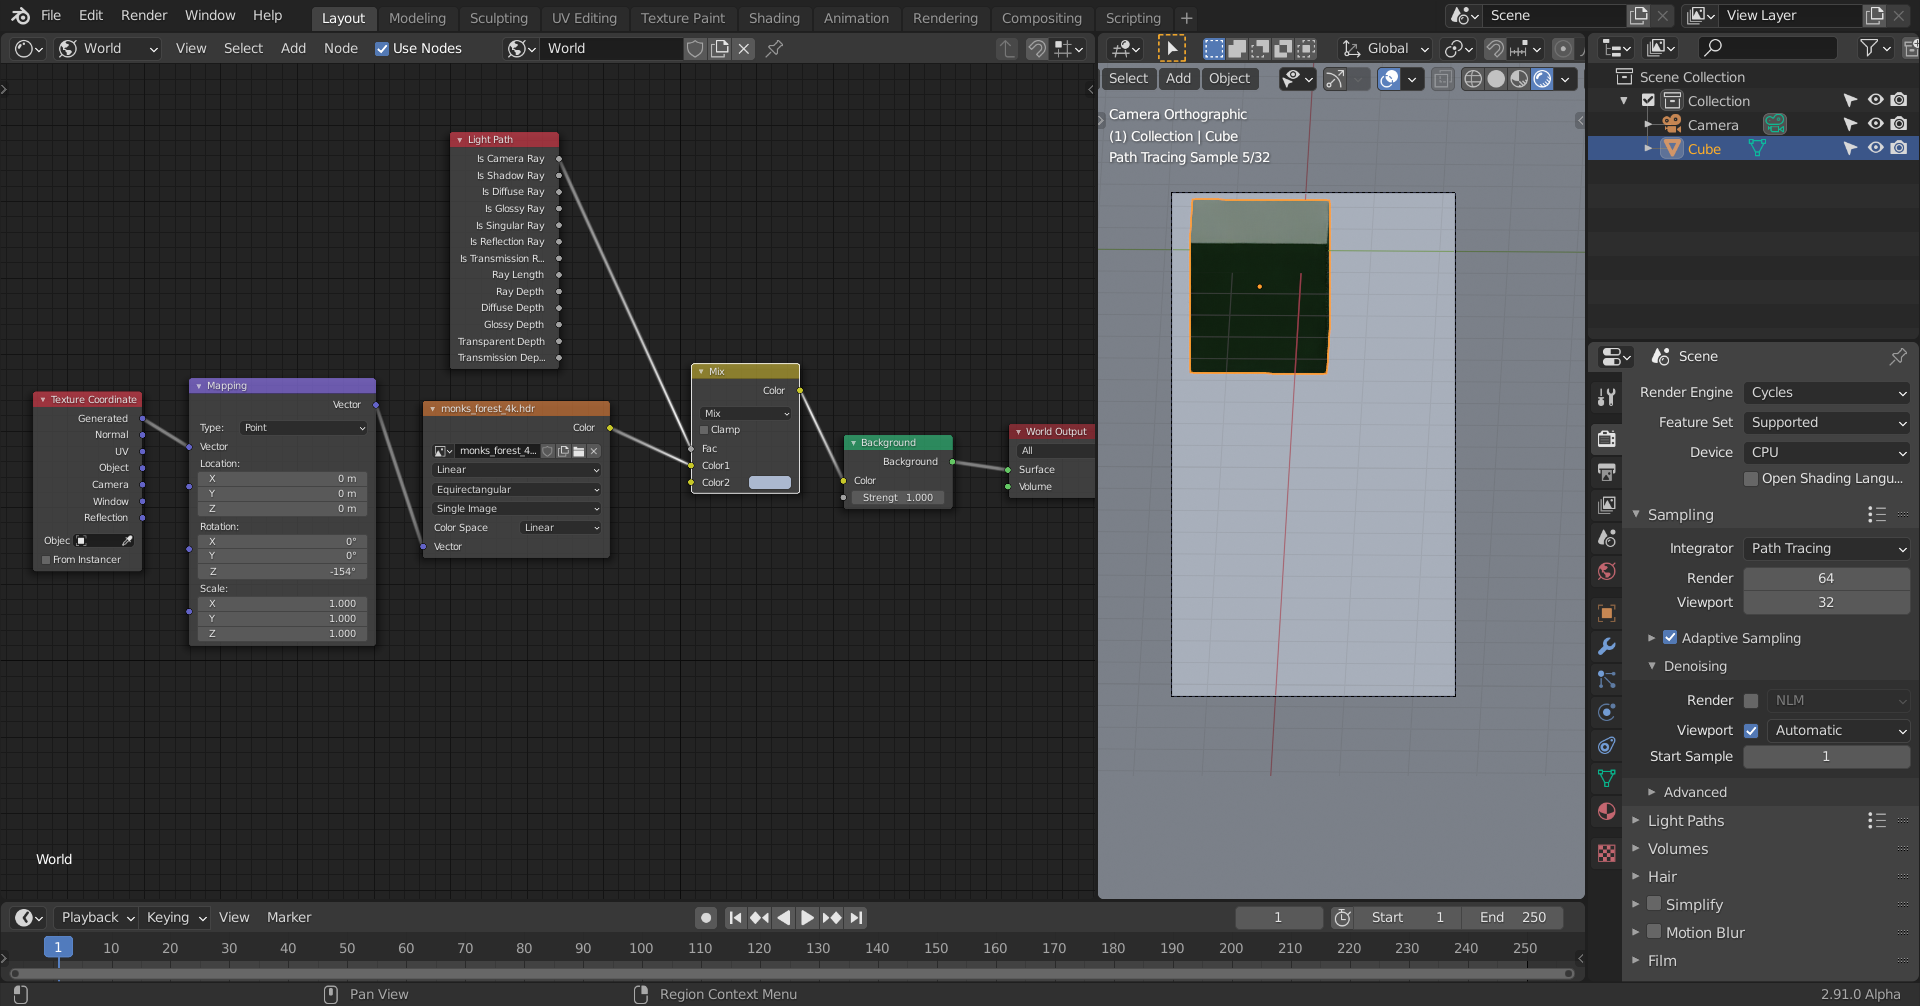Toggle the viewport X-ray icon
The height and width of the screenshot is (1006, 1920).
[x=1442, y=79]
